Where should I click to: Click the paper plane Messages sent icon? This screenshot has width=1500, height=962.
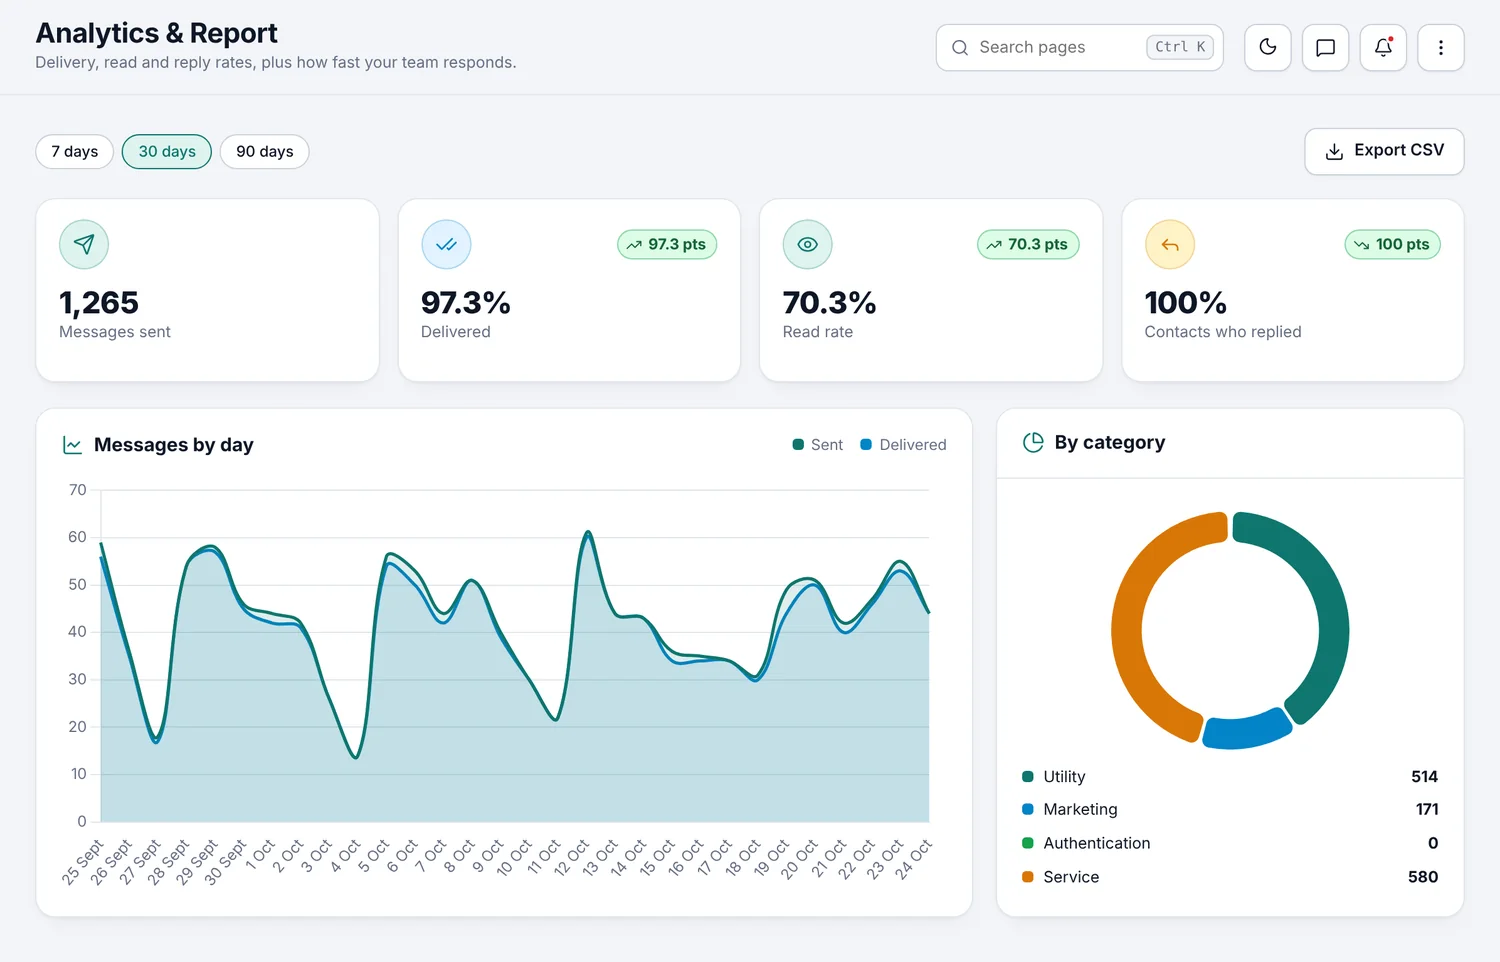(x=84, y=244)
